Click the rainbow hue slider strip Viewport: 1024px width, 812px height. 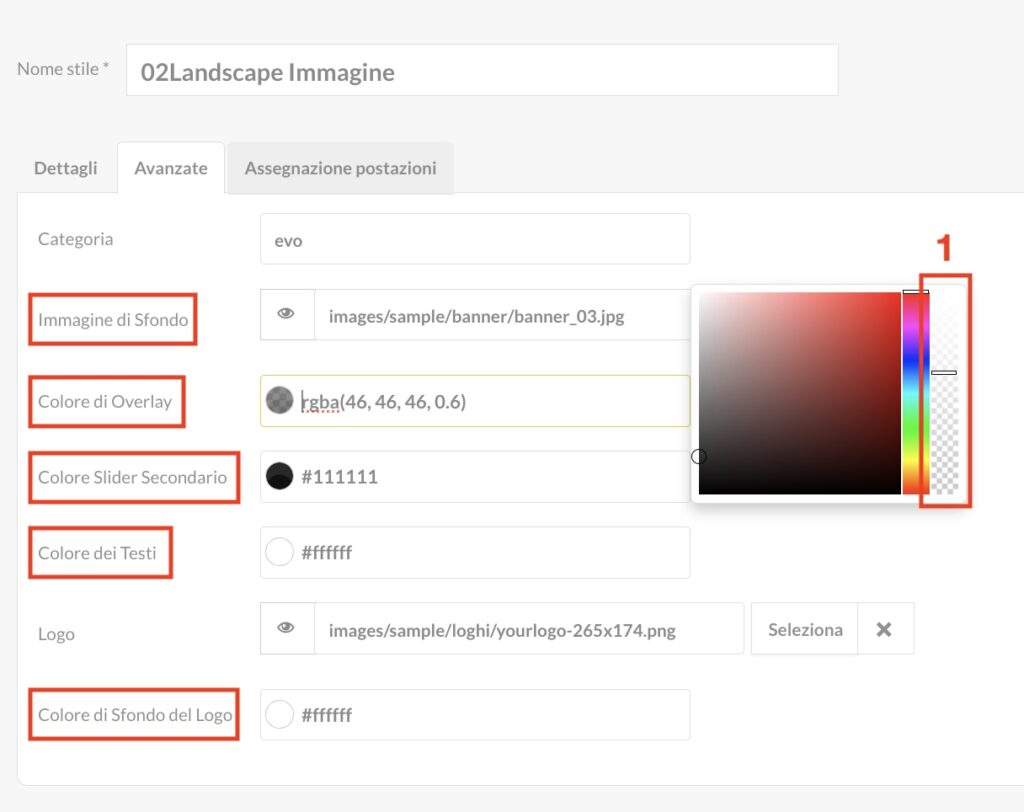[x=916, y=393]
